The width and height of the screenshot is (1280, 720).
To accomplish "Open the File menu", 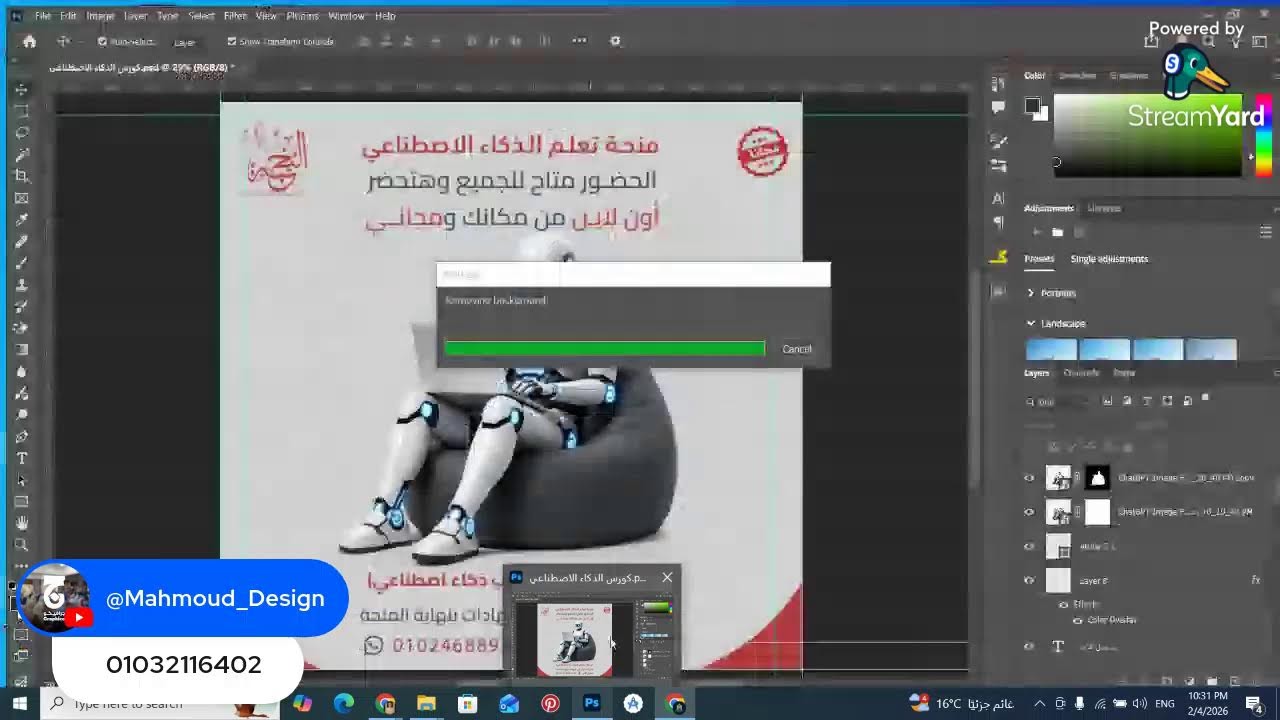I will point(43,16).
